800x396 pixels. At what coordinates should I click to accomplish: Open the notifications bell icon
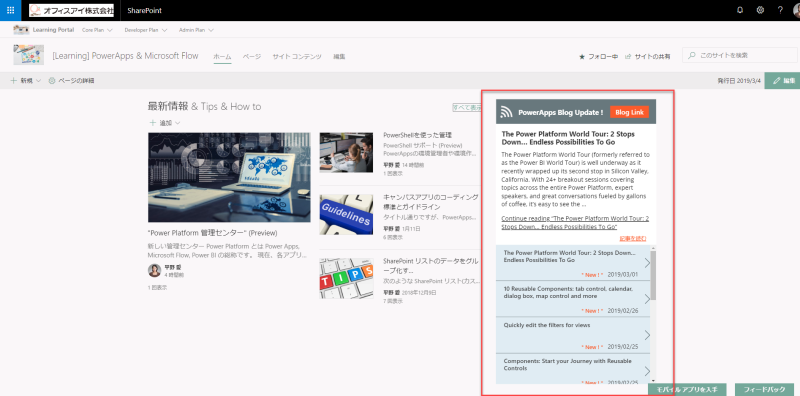pos(740,10)
